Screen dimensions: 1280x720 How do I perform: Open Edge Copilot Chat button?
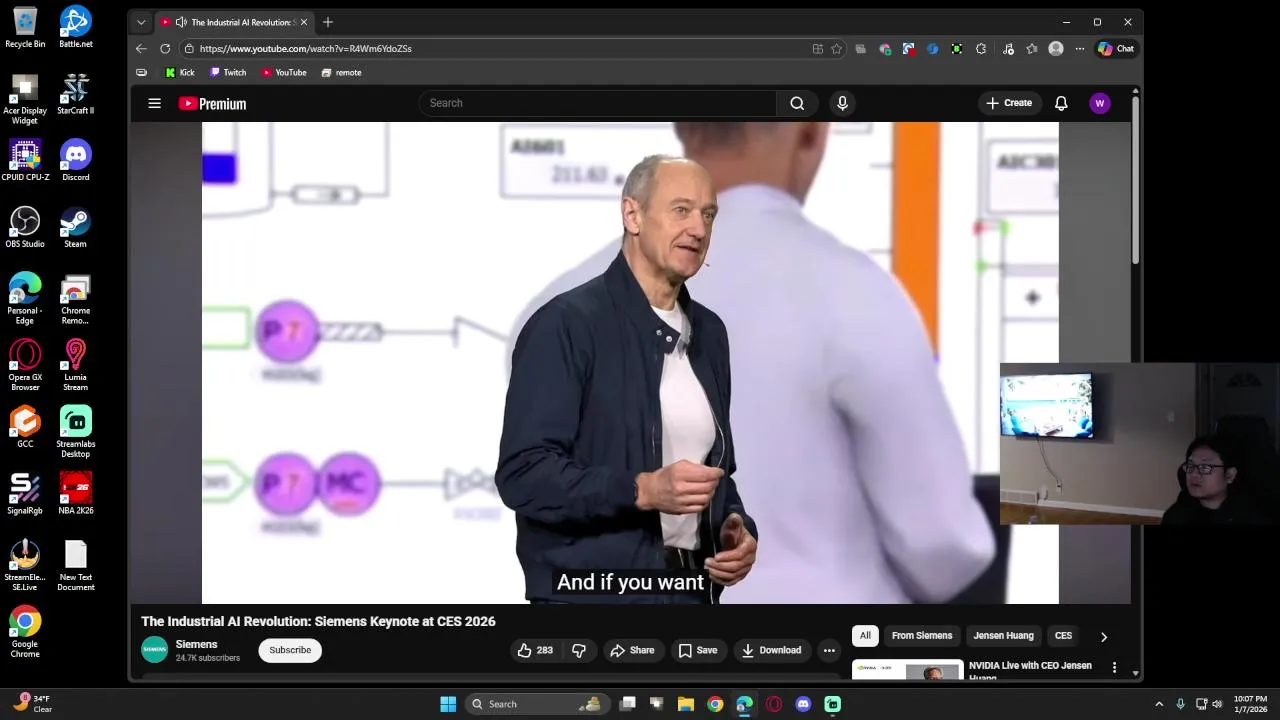(1116, 48)
